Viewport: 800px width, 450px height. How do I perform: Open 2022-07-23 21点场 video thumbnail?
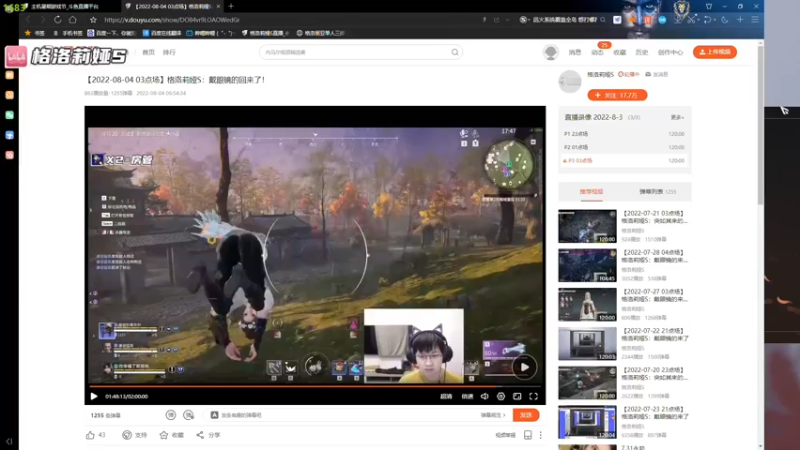587,422
